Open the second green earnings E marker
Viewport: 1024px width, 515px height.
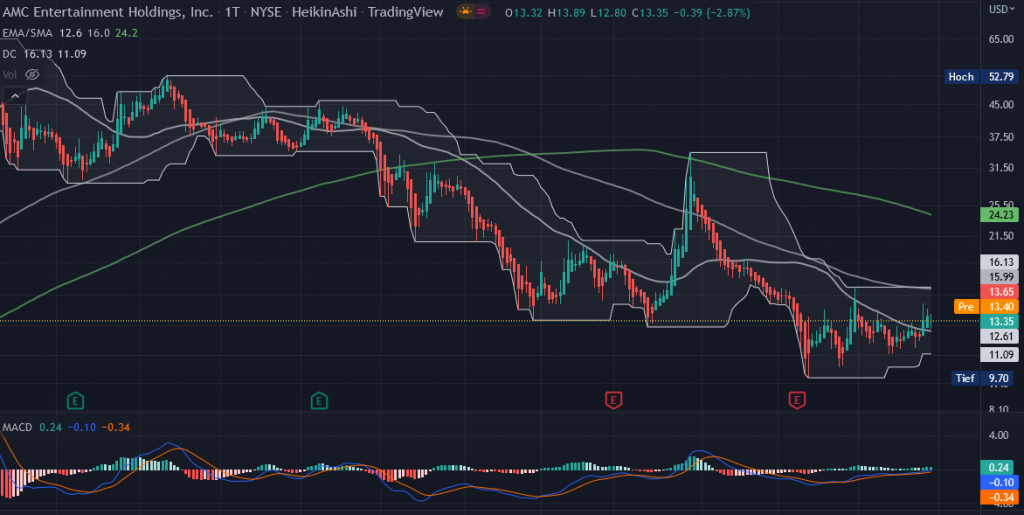click(319, 400)
